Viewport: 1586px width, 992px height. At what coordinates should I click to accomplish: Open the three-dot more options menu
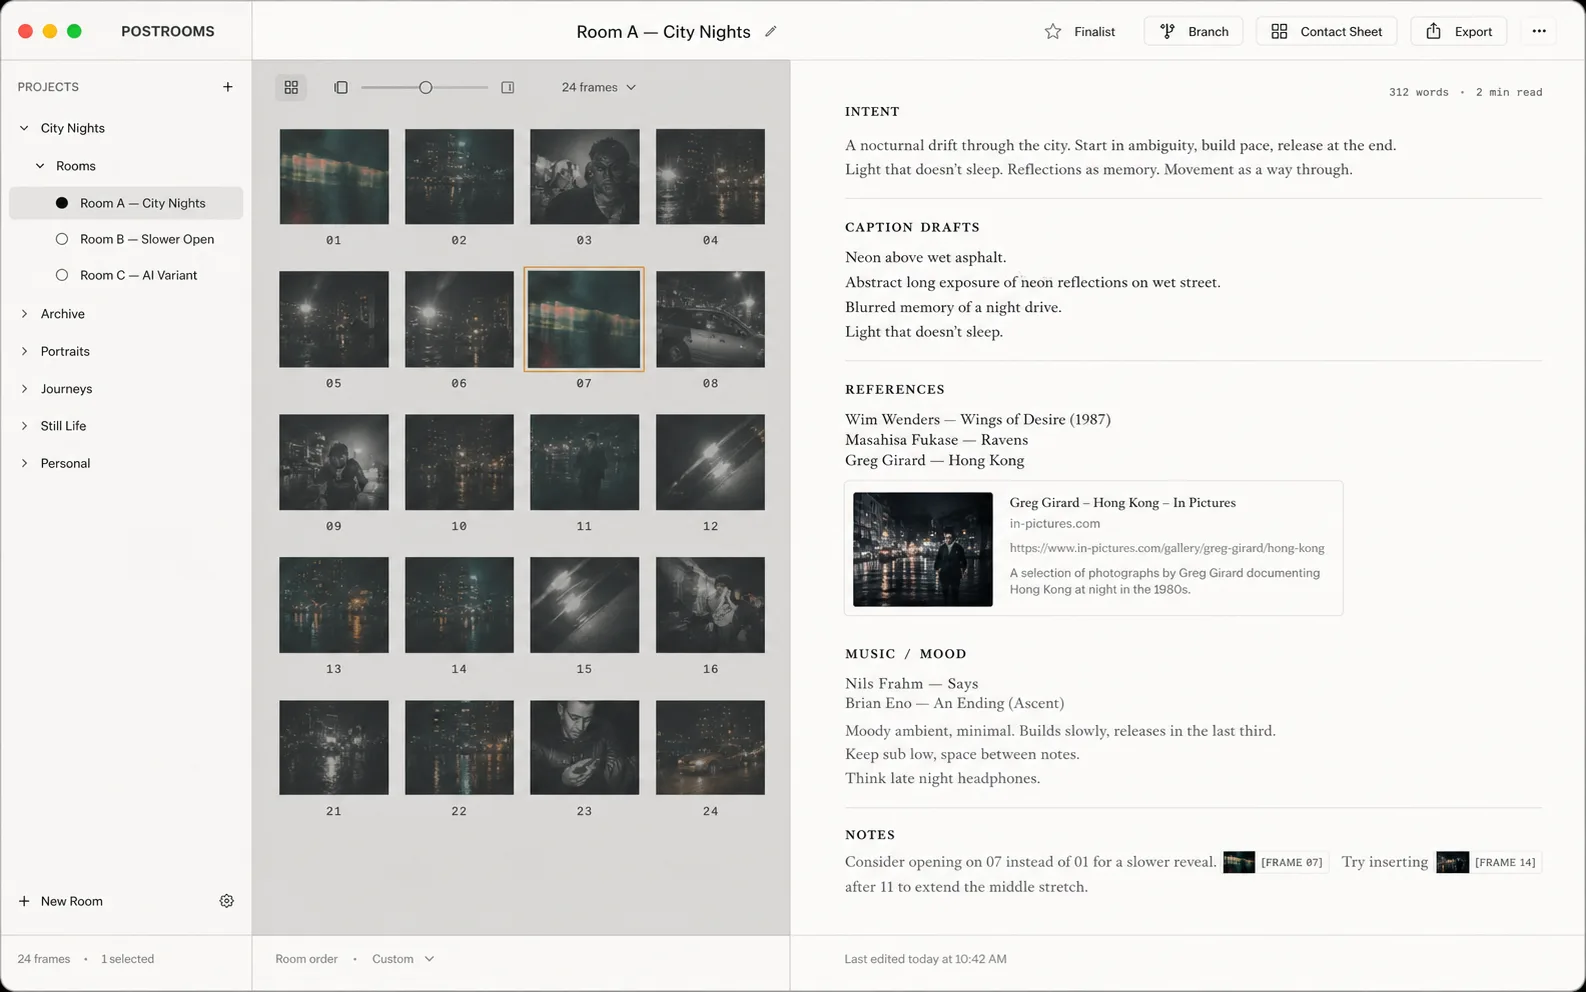1539,31
